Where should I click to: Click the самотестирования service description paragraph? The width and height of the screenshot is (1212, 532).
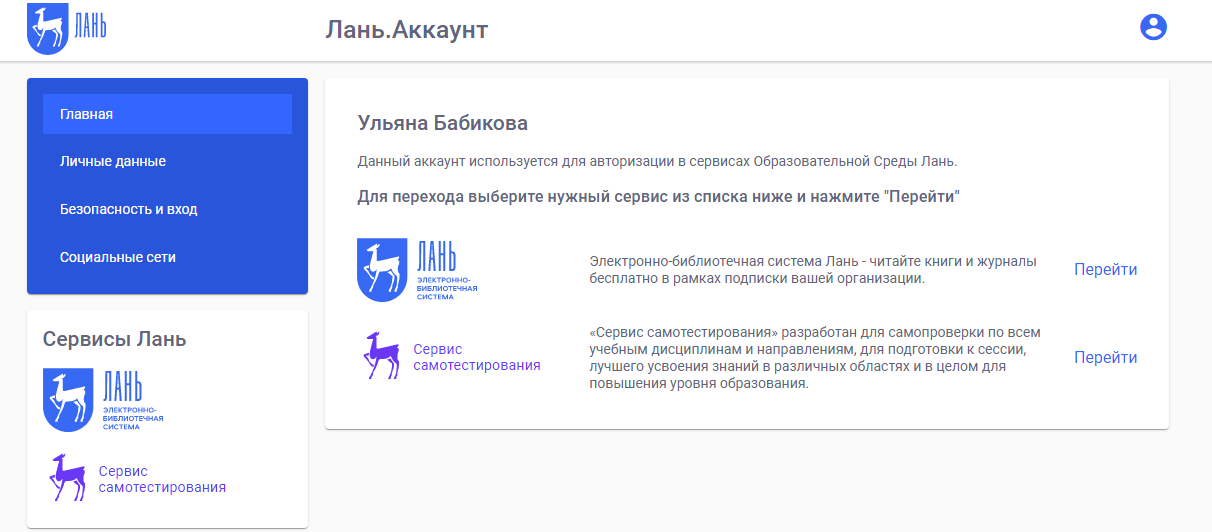click(x=815, y=357)
